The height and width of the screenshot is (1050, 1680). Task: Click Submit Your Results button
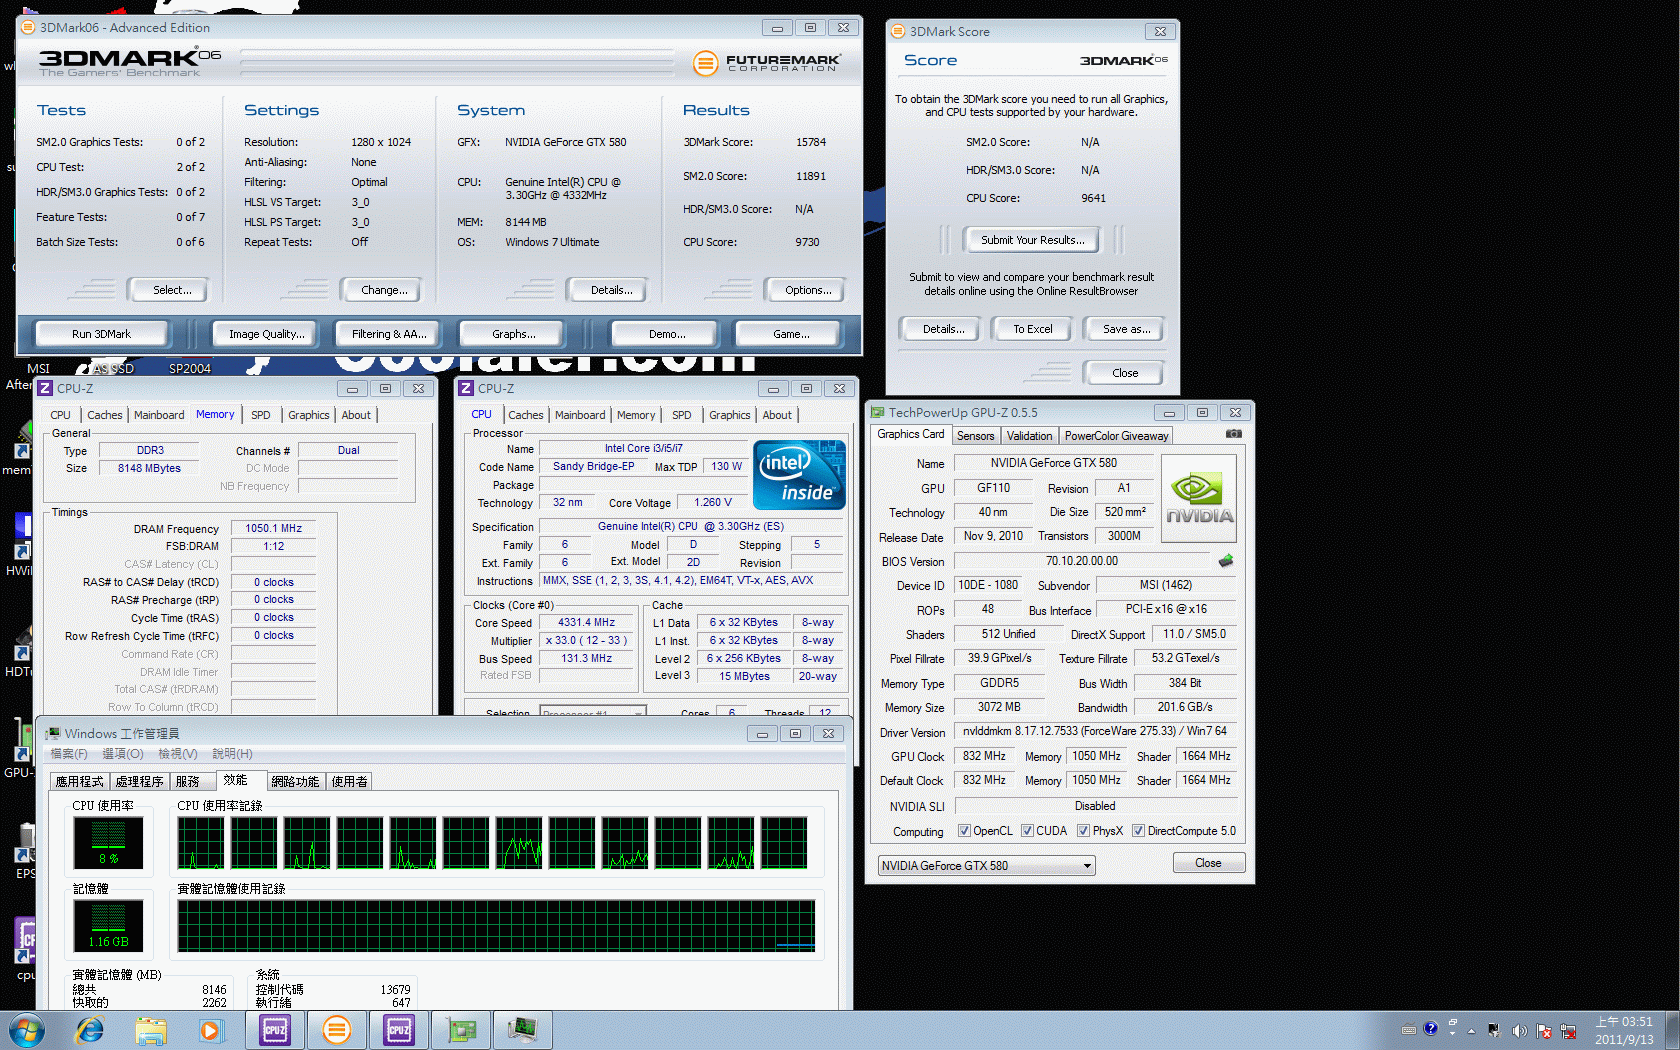1032,240
